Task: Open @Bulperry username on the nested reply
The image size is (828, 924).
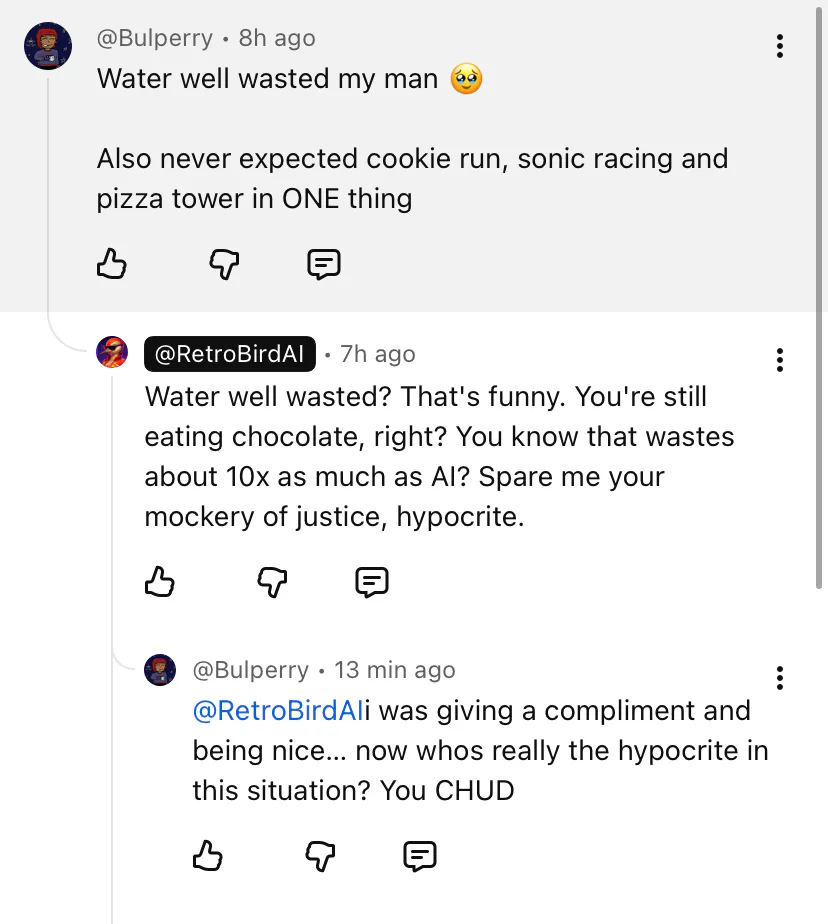Action: (x=251, y=670)
